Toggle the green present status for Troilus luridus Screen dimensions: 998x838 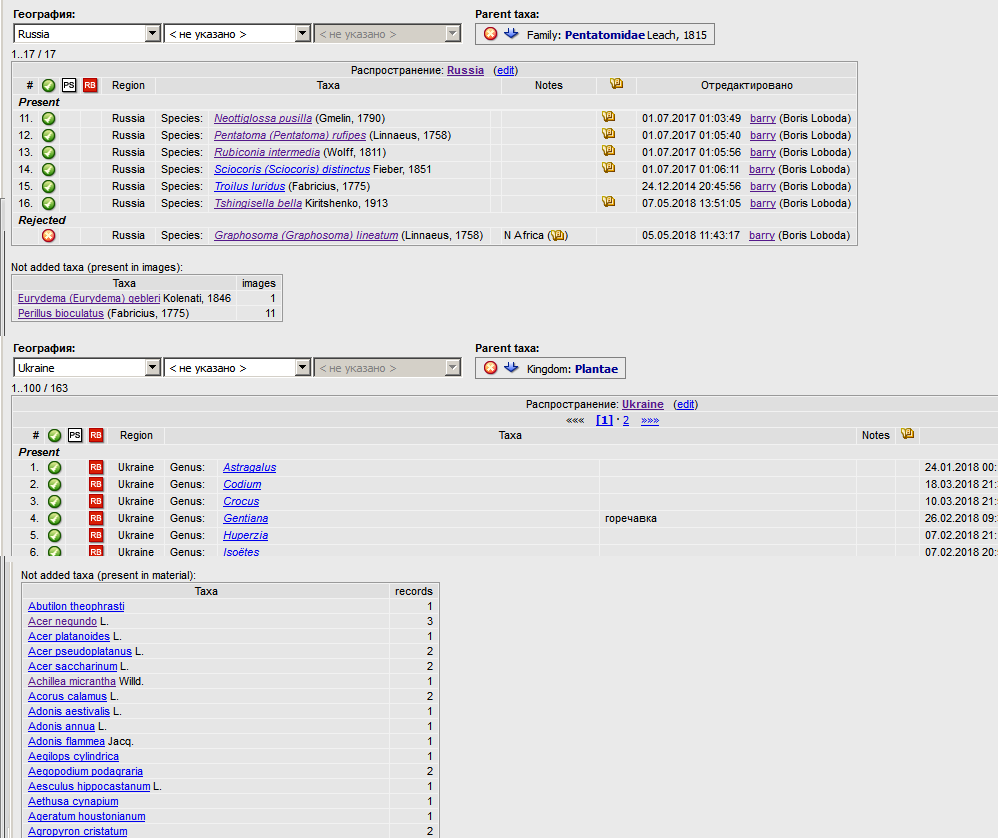click(x=48, y=186)
